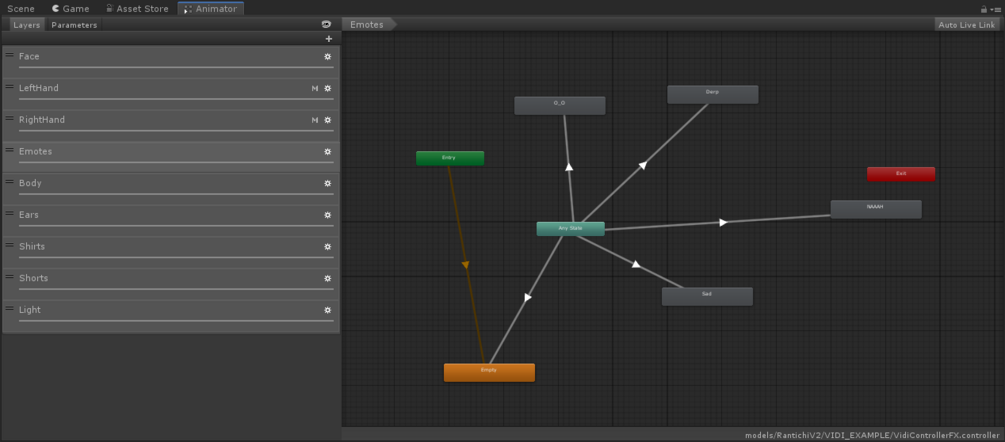This screenshot has height=442, width=1005.
Task: Select the Body layer
Action: pyautogui.click(x=171, y=188)
